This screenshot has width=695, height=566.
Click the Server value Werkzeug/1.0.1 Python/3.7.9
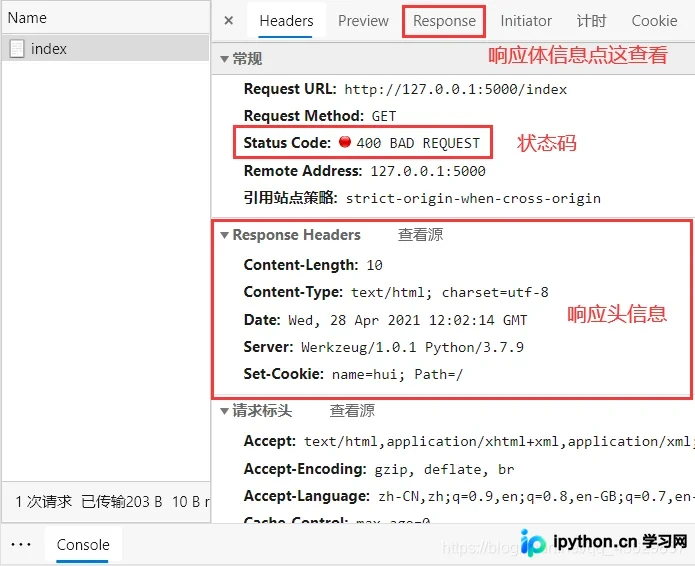[x=412, y=347]
